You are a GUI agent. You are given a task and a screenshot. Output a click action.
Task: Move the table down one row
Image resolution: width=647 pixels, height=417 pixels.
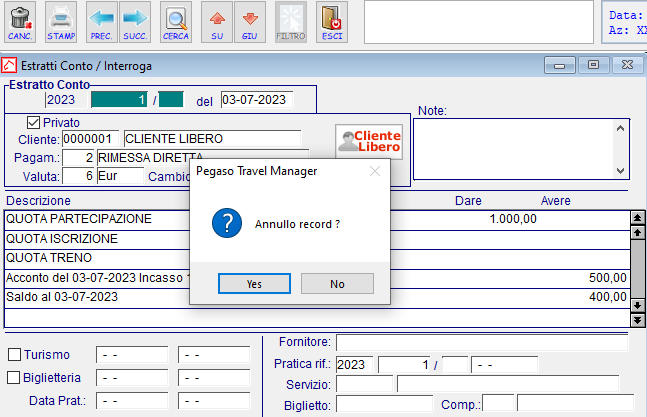[x=638, y=305]
